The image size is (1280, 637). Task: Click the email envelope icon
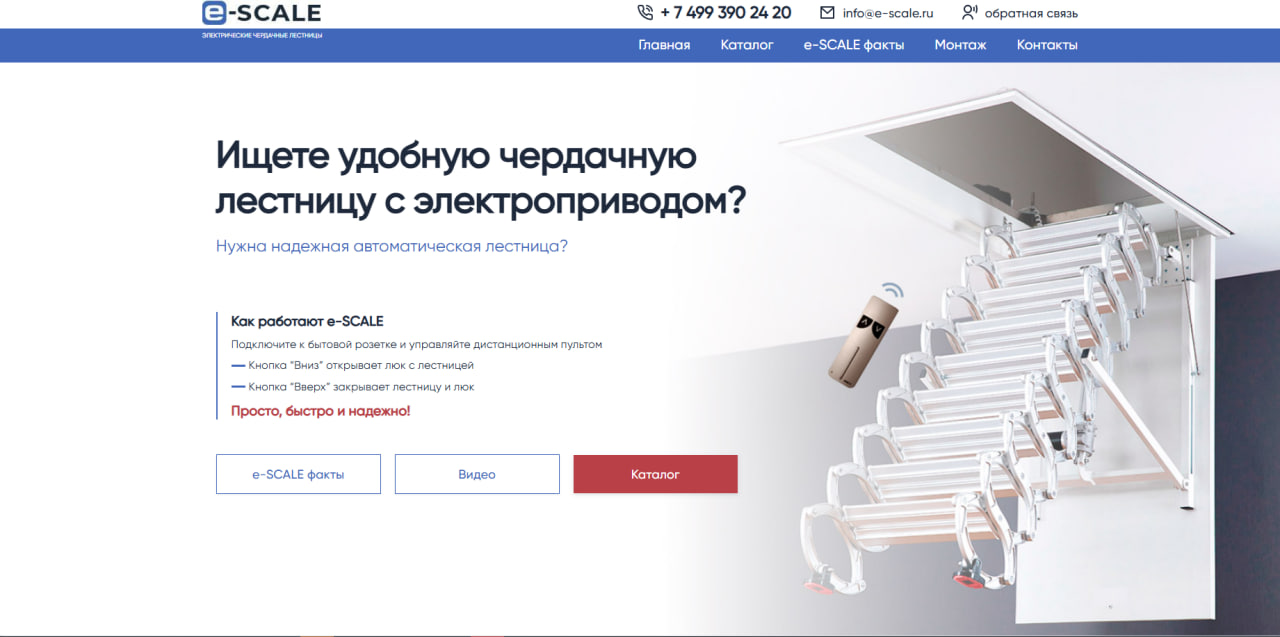coord(827,13)
